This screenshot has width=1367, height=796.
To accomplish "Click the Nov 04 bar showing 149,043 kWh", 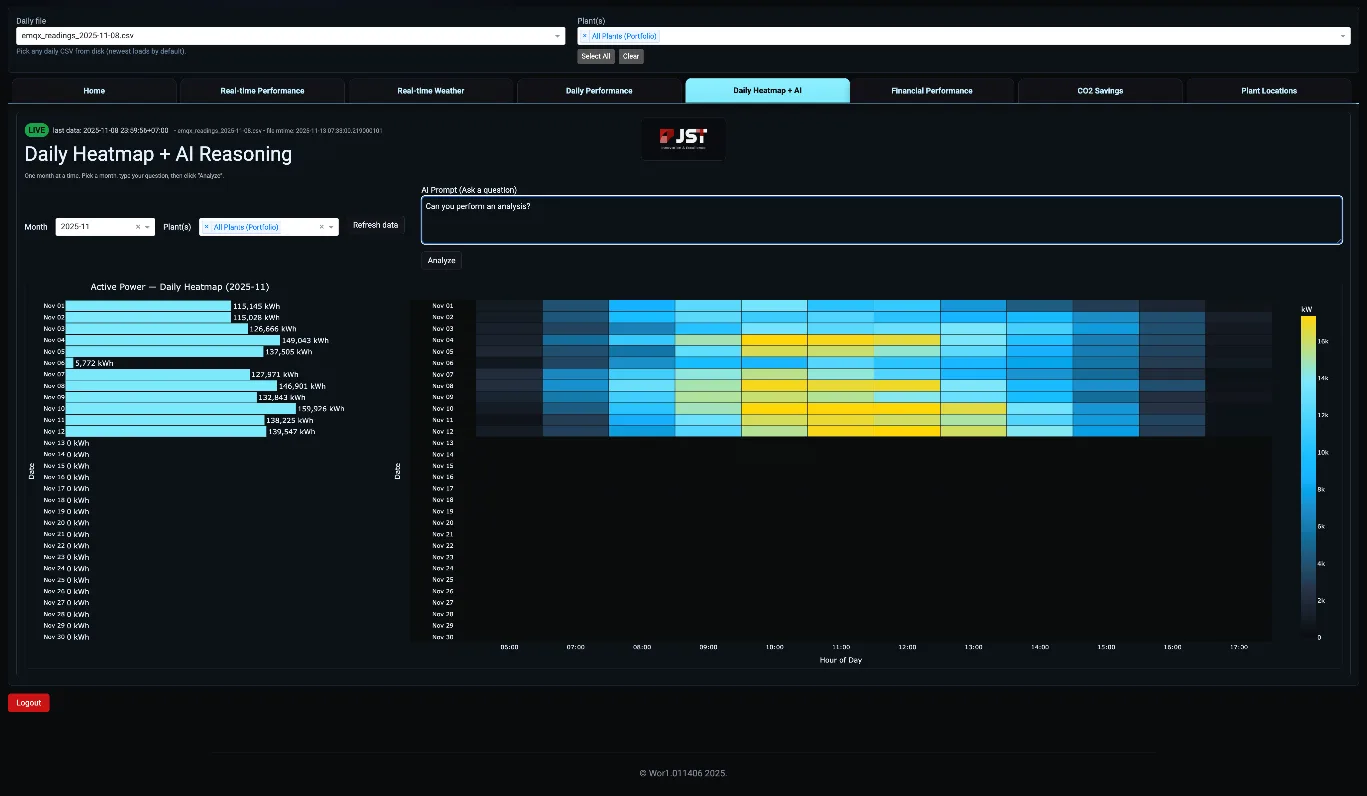I will [173, 340].
